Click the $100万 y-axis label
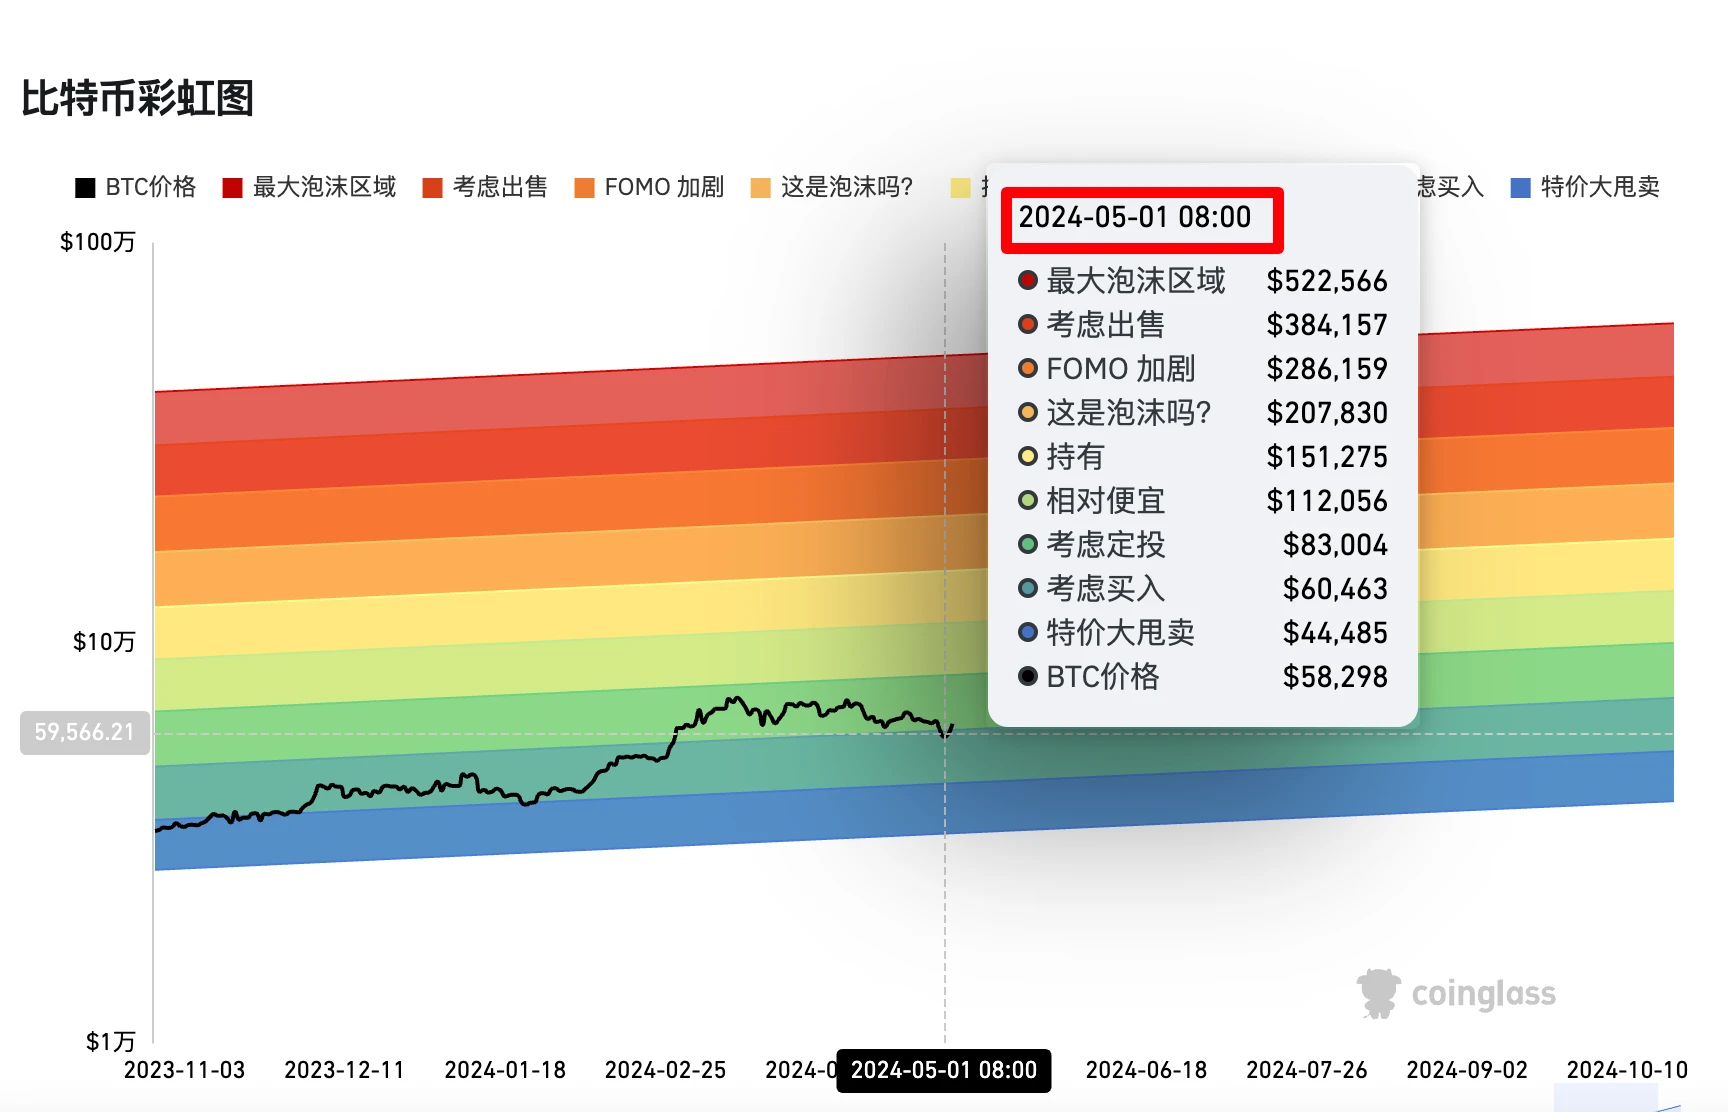The width and height of the screenshot is (1728, 1112). point(97,242)
